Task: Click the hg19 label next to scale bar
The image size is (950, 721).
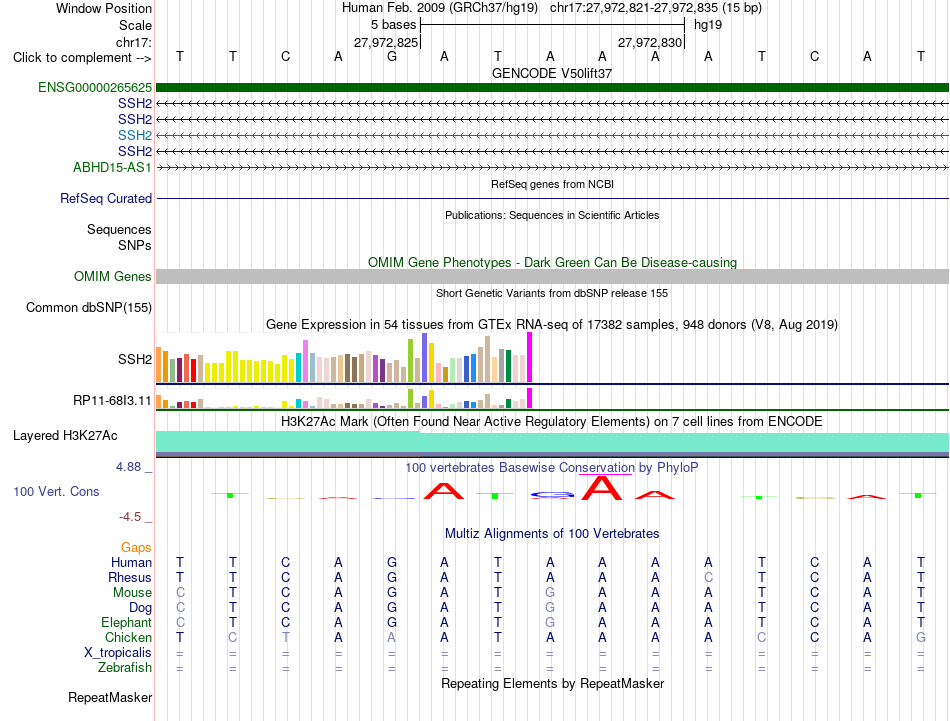Action: pyautogui.click(x=708, y=25)
